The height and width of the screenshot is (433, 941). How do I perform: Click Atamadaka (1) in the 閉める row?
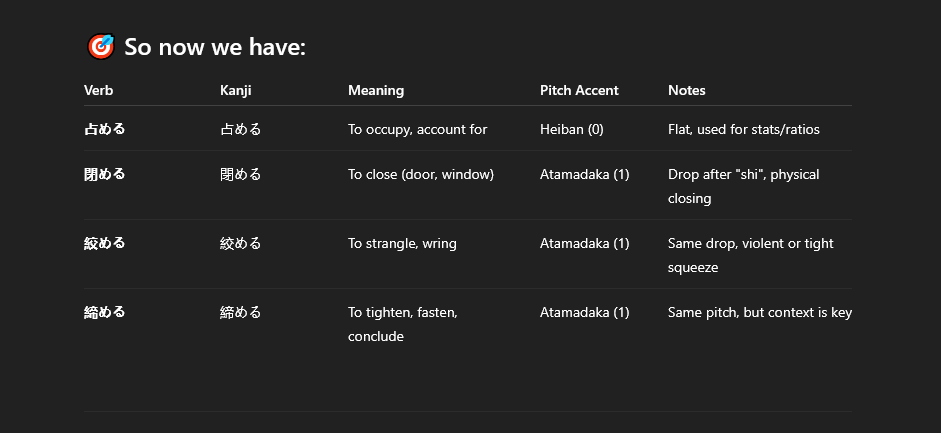click(585, 175)
